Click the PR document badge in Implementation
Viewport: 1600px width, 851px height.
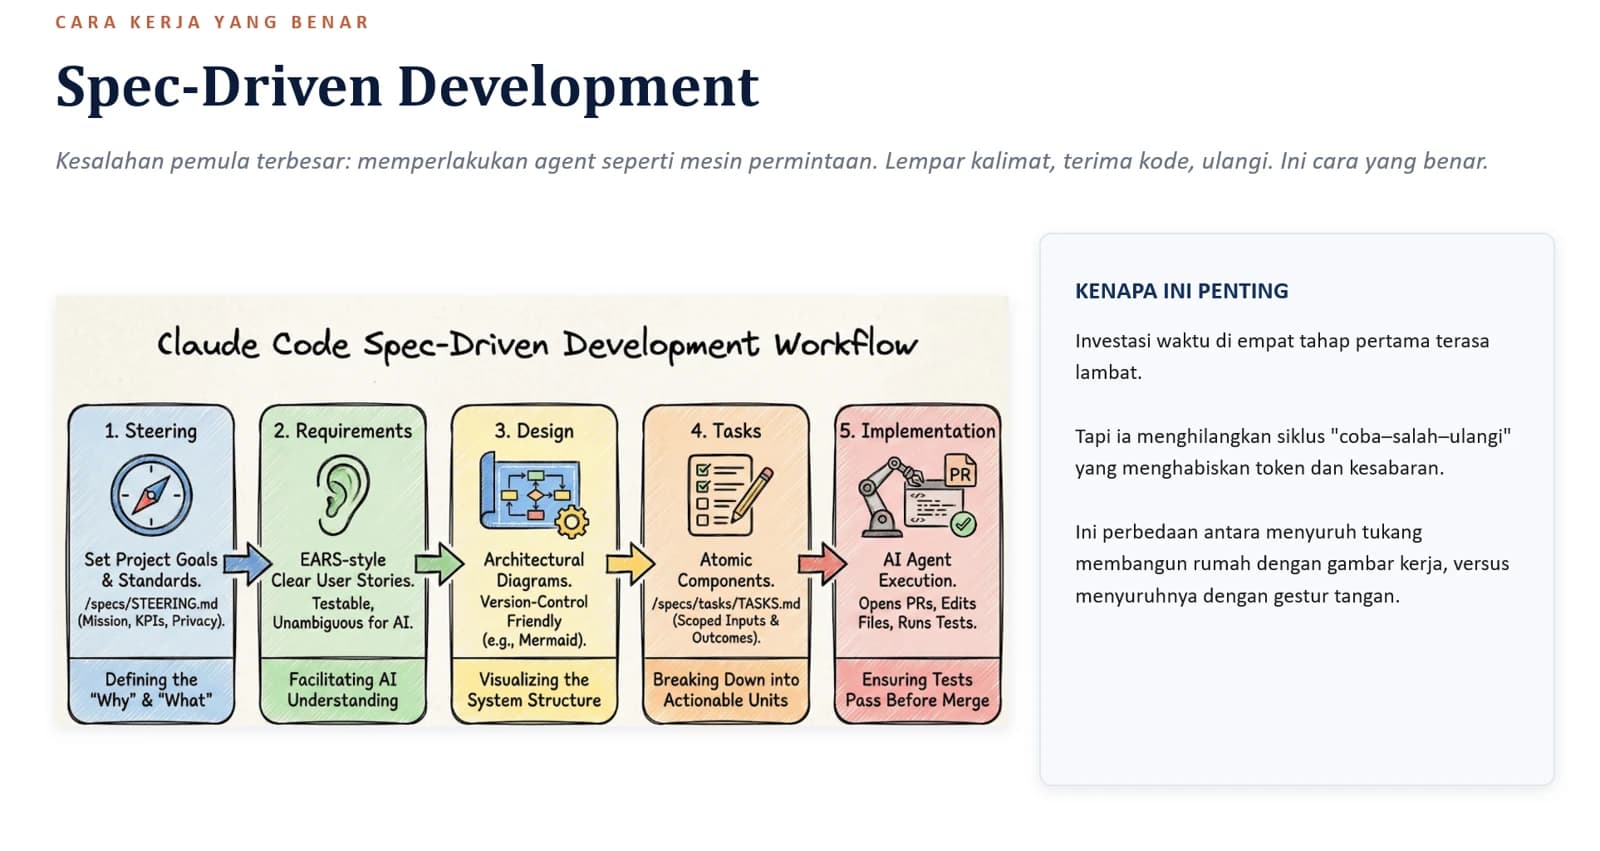pos(960,472)
